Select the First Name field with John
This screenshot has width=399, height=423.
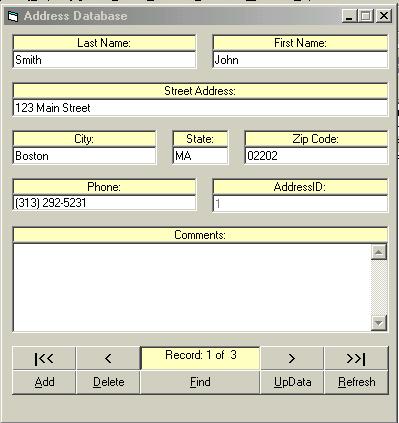coord(300,60)
